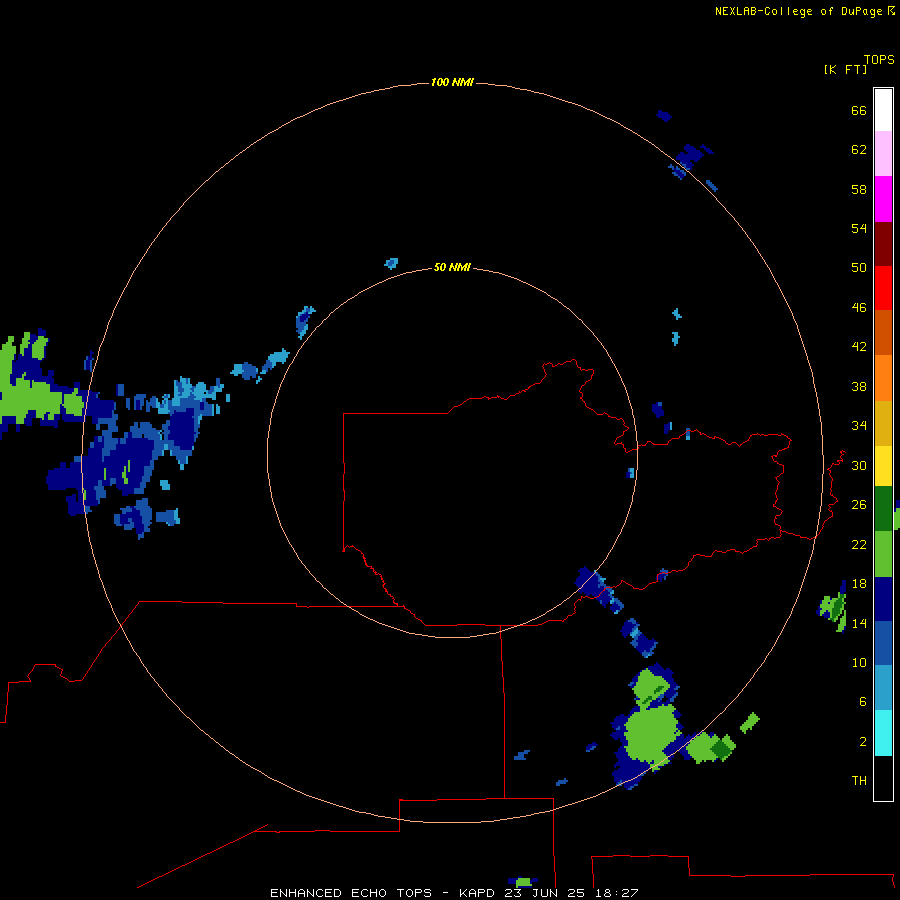Click the [K FT] units label

click(x=845, y=70)
